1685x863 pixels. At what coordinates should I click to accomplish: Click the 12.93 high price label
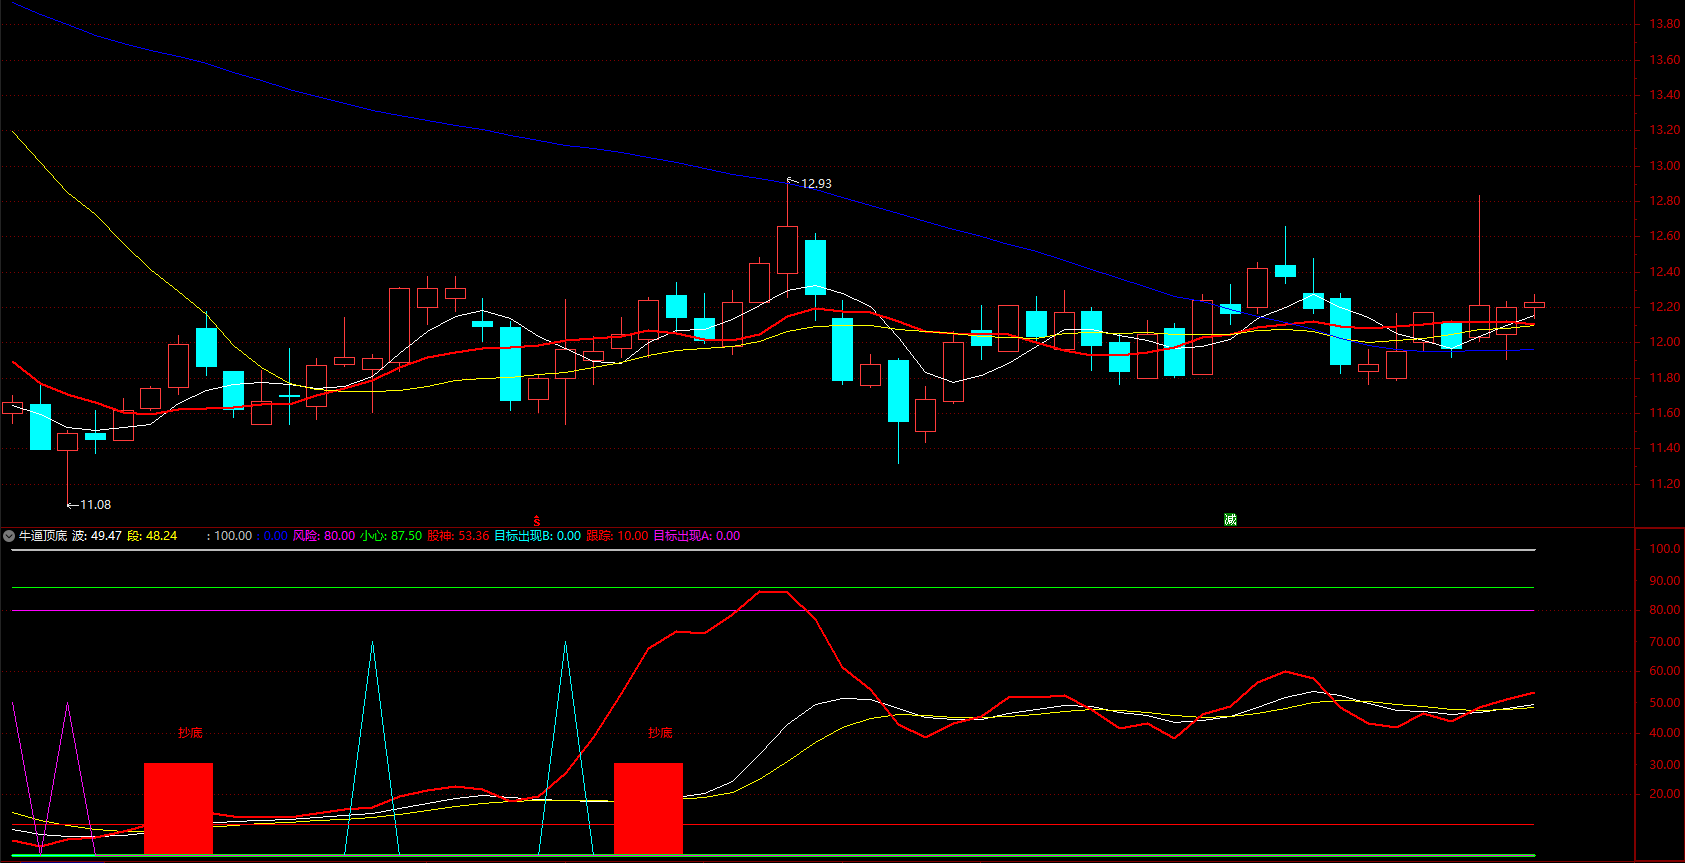[x=816, y=184]
